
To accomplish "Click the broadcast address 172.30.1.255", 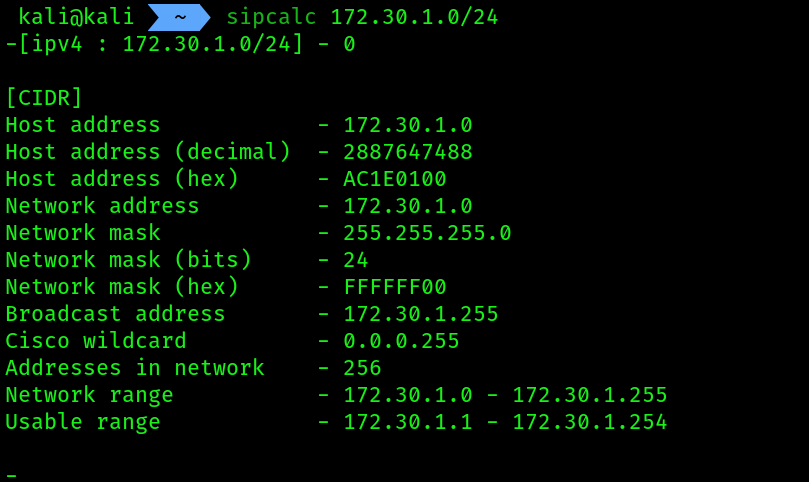I will 420,314.
